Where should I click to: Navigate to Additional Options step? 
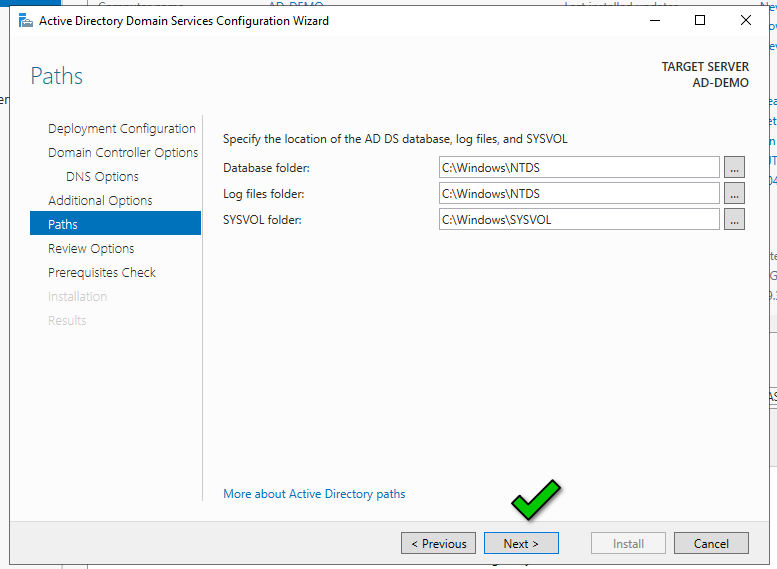tap(100, 201)
